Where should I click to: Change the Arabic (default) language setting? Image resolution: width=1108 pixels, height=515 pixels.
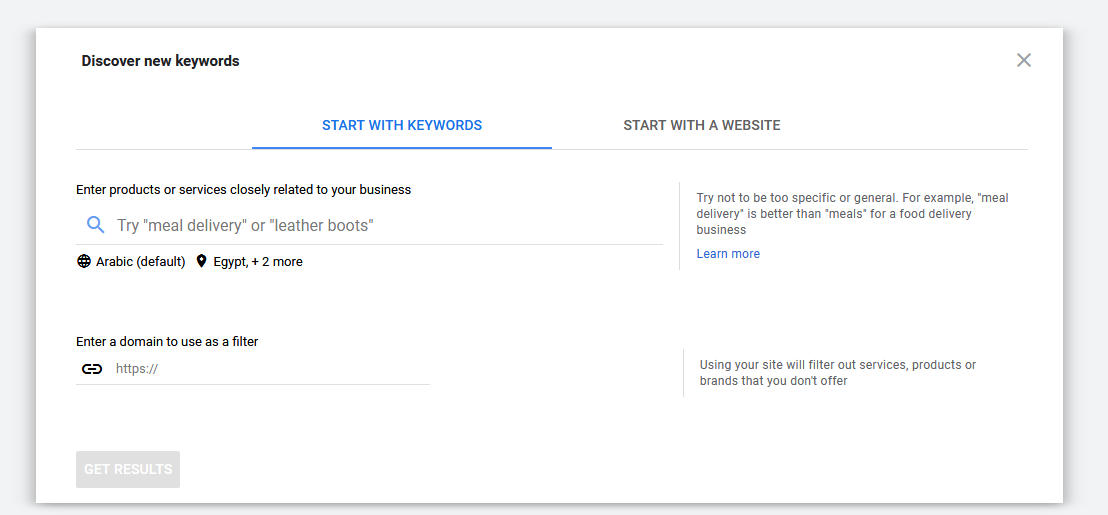pyautogui.click(x=140, y=262)
